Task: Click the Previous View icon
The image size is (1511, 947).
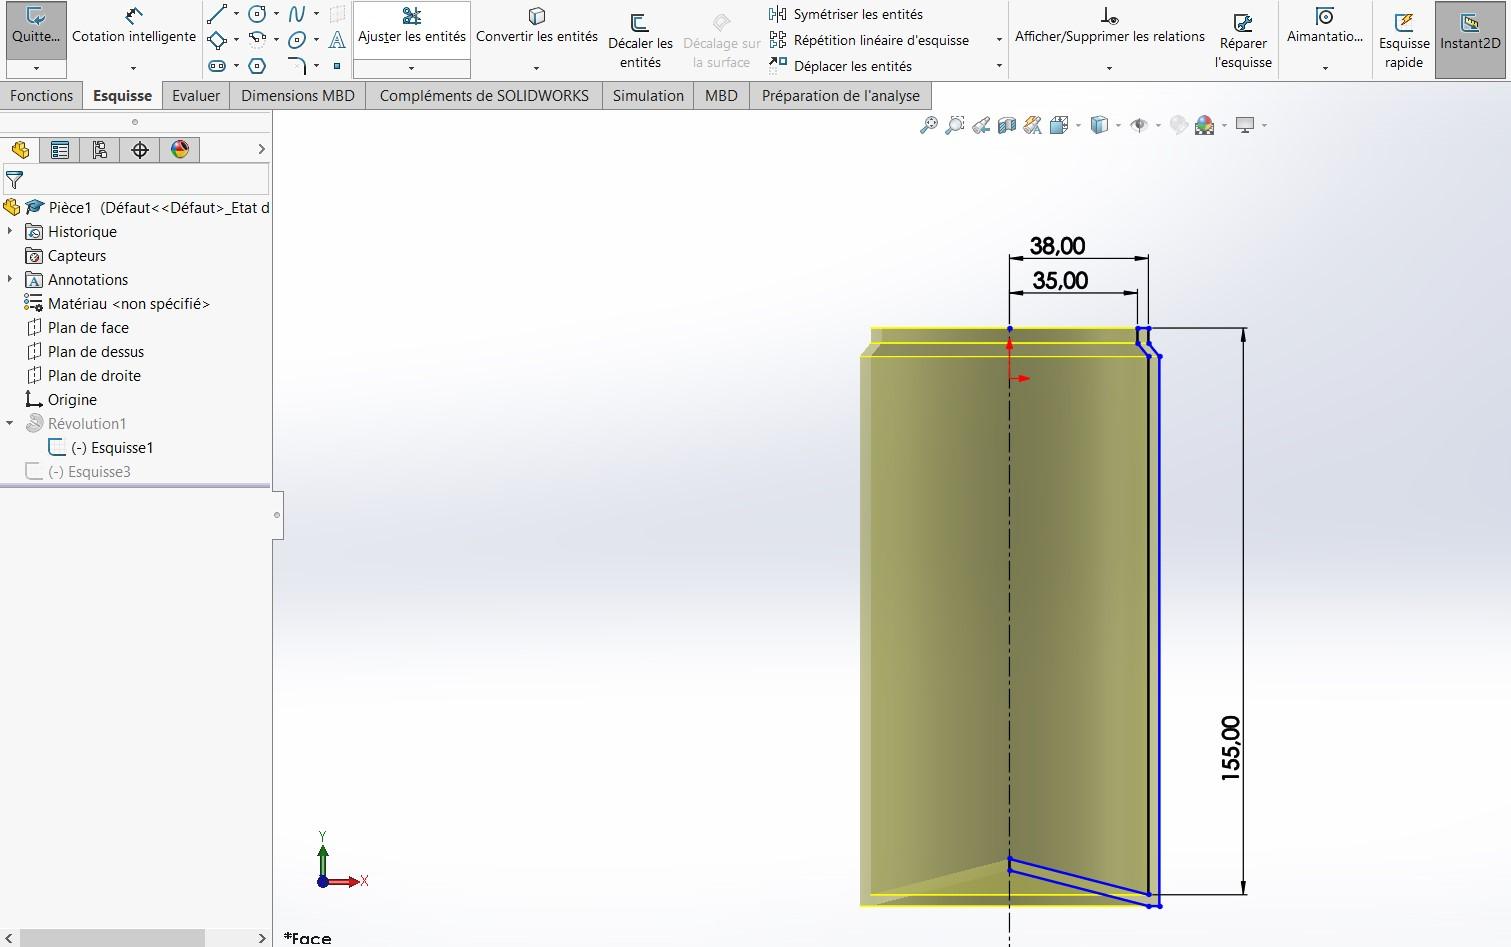Action: (981, 125)
